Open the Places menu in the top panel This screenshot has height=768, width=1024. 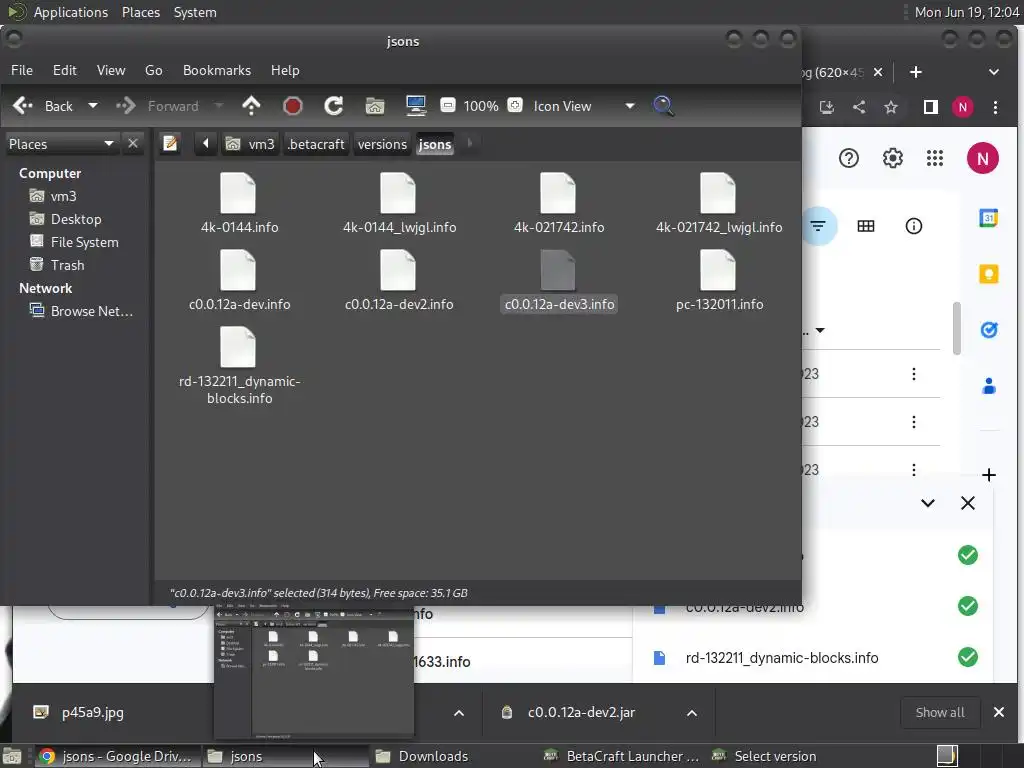[140, 12]
